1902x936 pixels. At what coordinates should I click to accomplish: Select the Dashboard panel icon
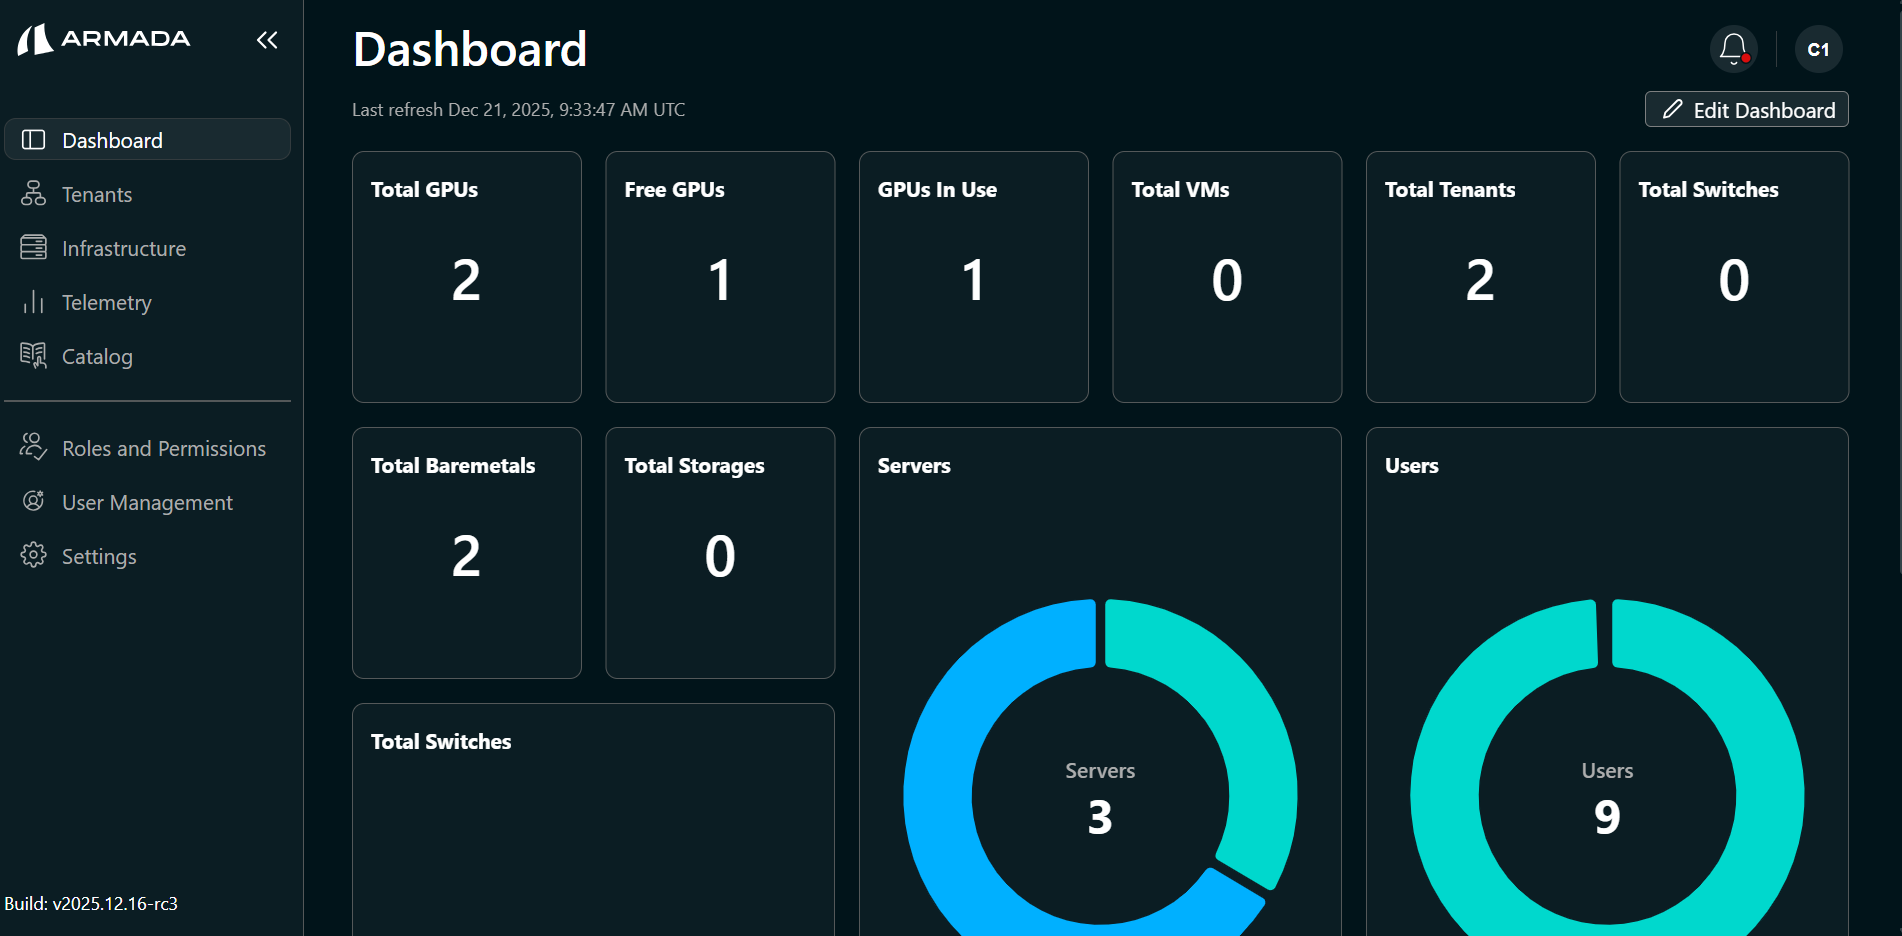coord(33,140)
